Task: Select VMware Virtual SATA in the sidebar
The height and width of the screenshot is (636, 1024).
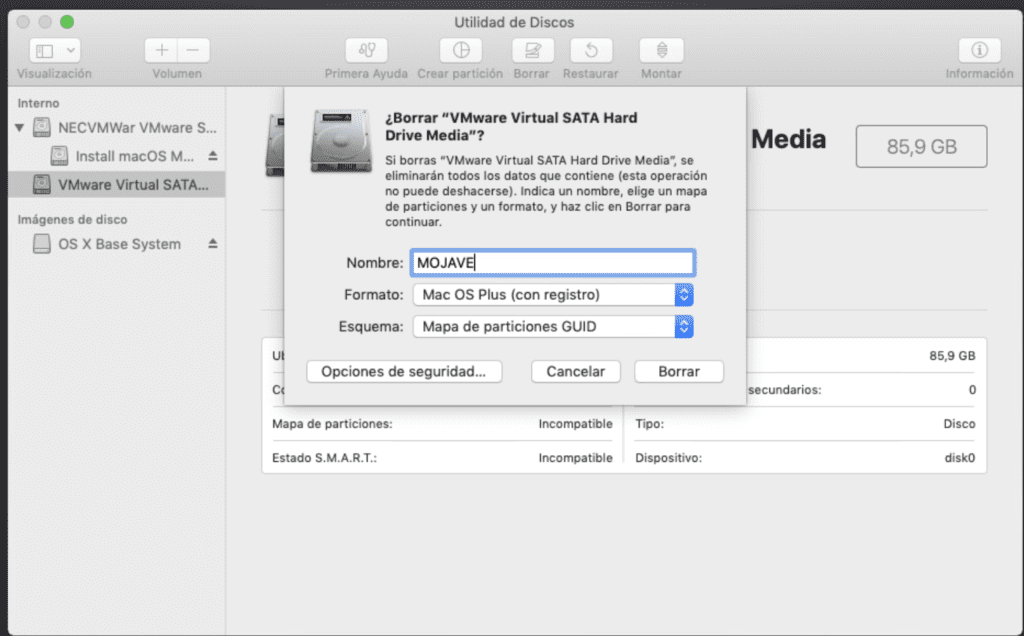Action: (x=110, y=184)
